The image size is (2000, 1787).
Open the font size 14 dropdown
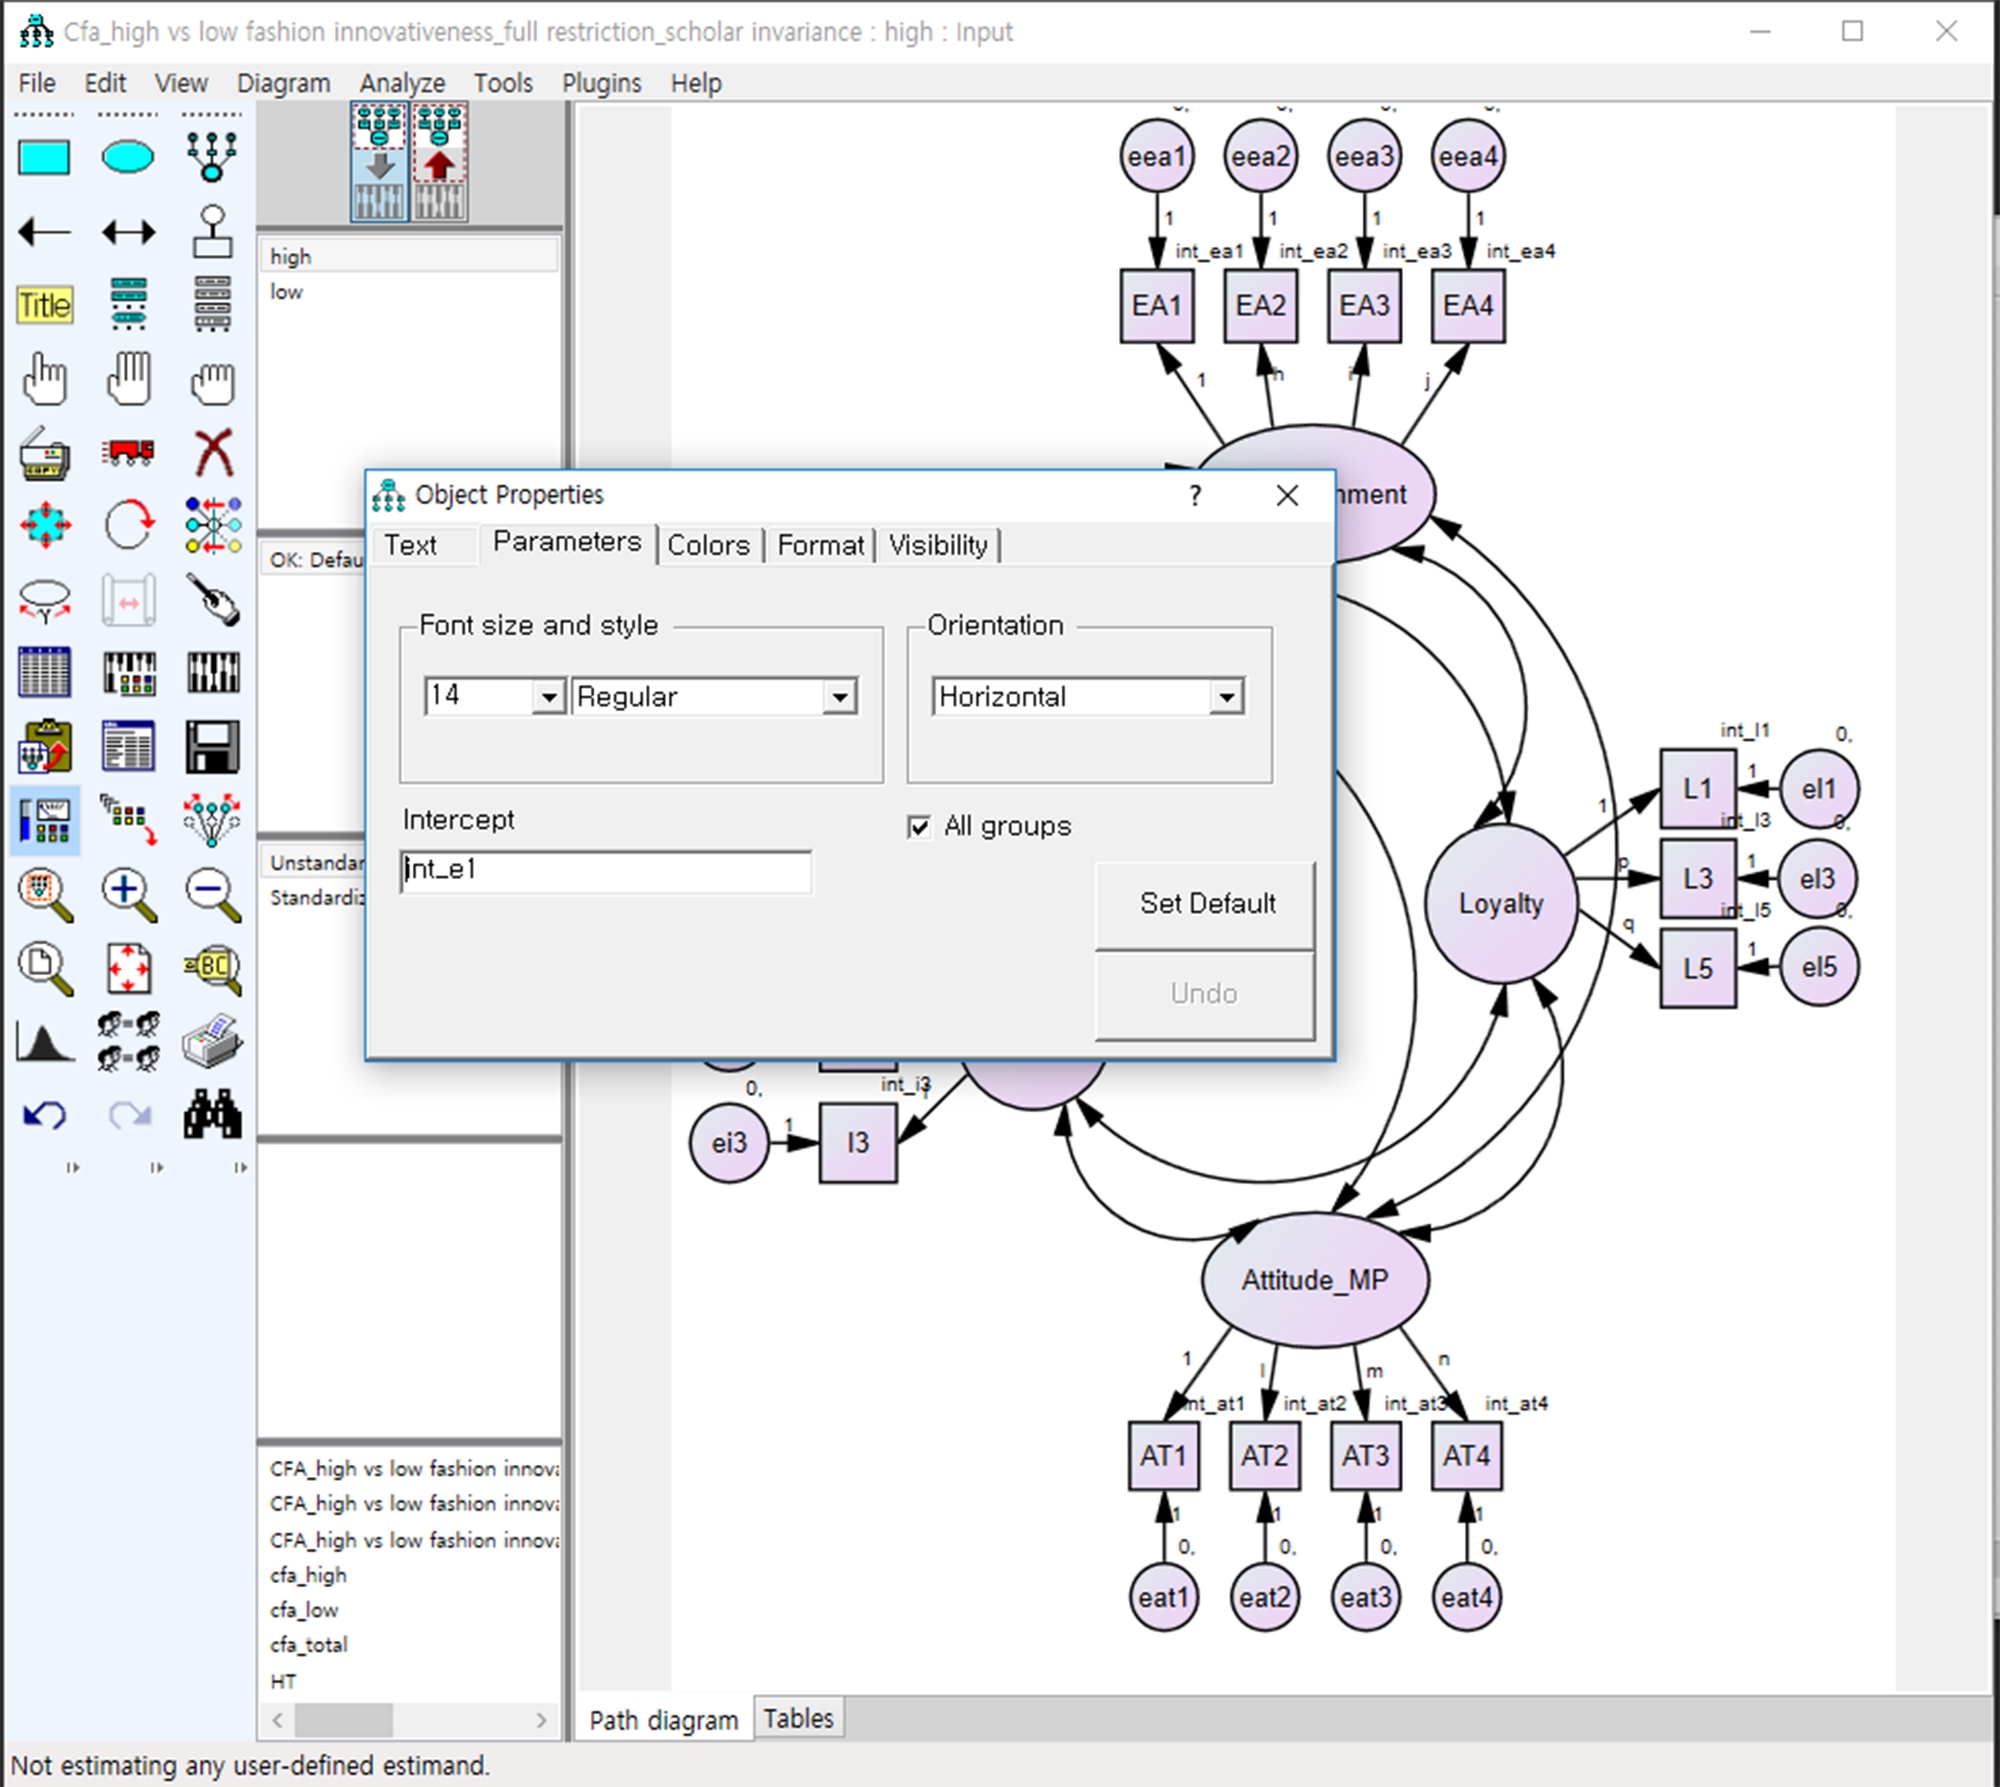548,697
